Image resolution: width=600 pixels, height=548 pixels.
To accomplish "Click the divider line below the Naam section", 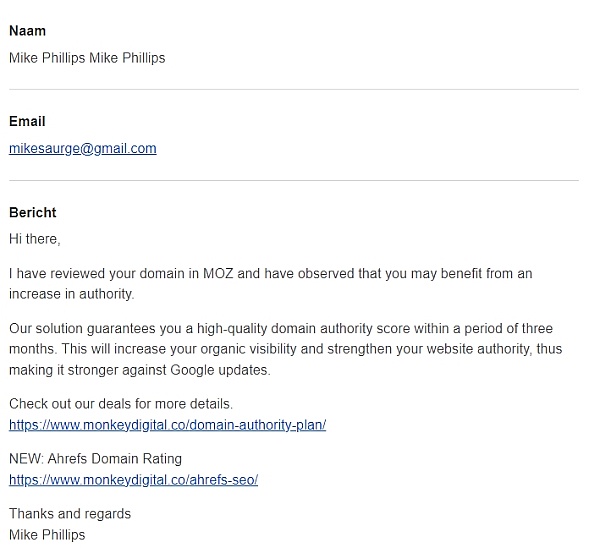I will point(294,90).
